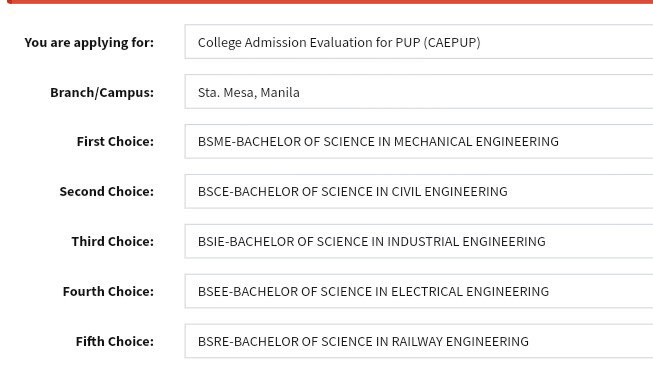Open the Fourth Choice program dropdown
Viewport: 653px width, 381px height.
419,291
